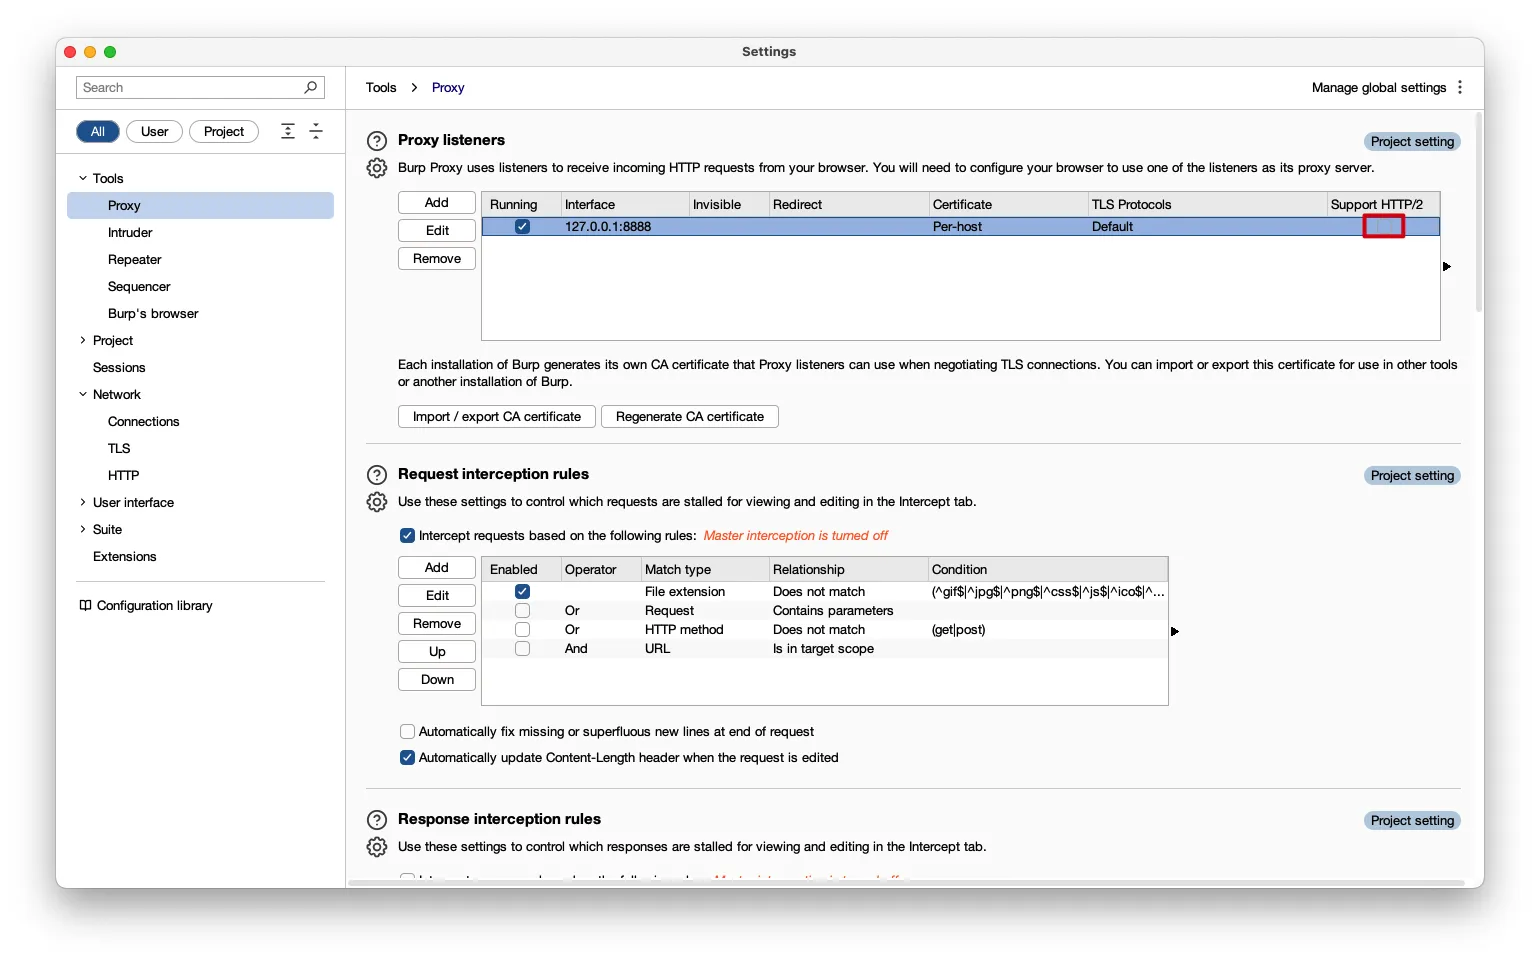Select the 127.0.0.1:8888 listener row

tap(960, 227)
